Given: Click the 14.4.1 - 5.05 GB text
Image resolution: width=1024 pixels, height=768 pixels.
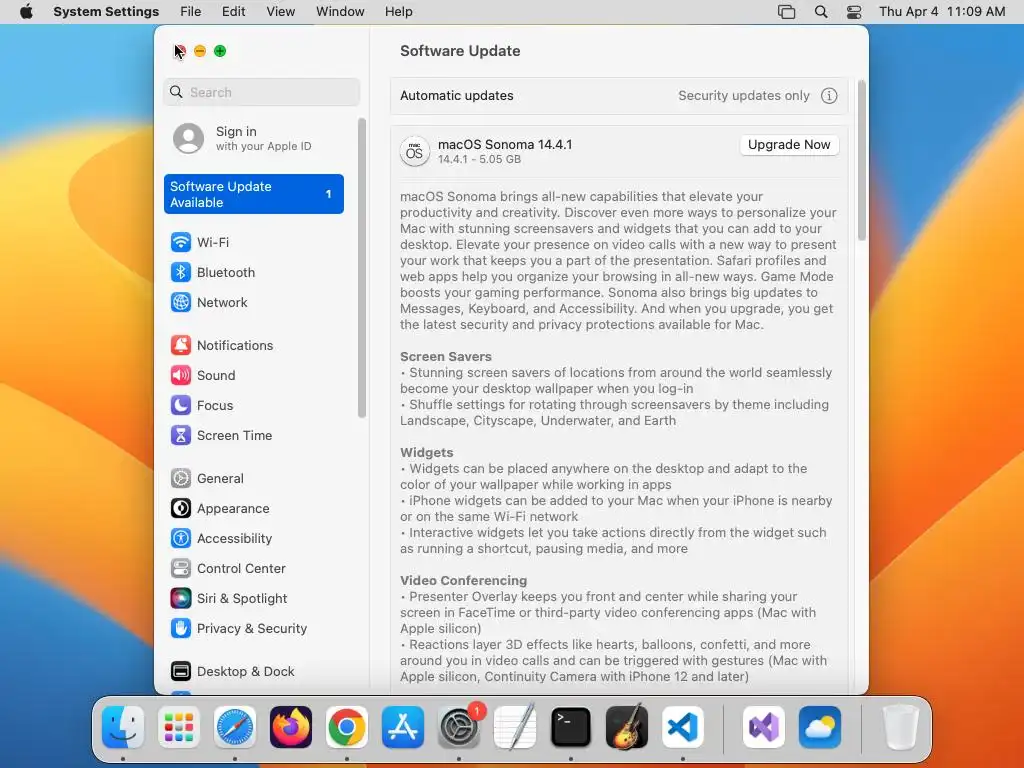Looking at the screenshot, I should click(479, 159).
